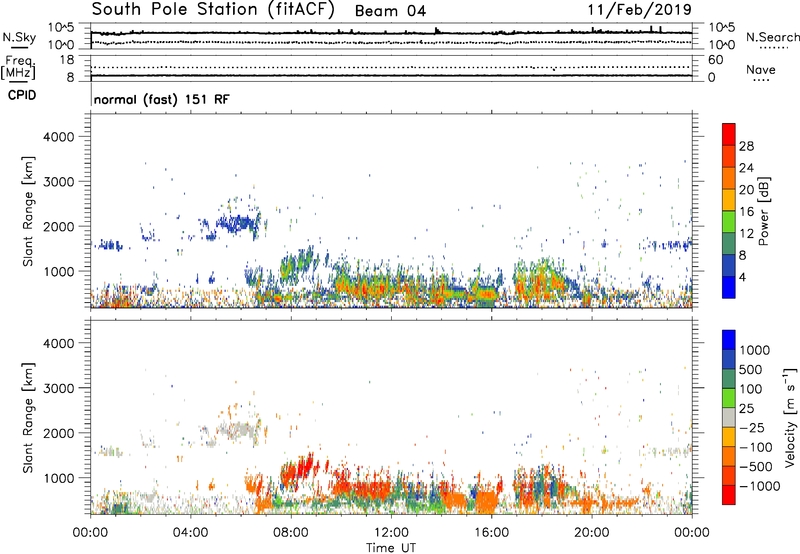Click the 'CPID' label
This screenshot has height=554, width=800.
(x=22, y=95)
